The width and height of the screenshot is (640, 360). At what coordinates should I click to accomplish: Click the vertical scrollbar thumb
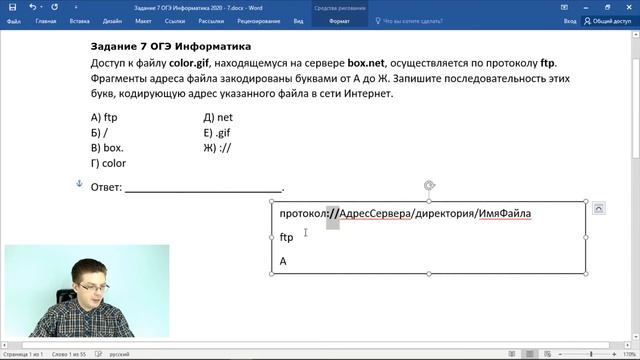[x=636, y=108]
